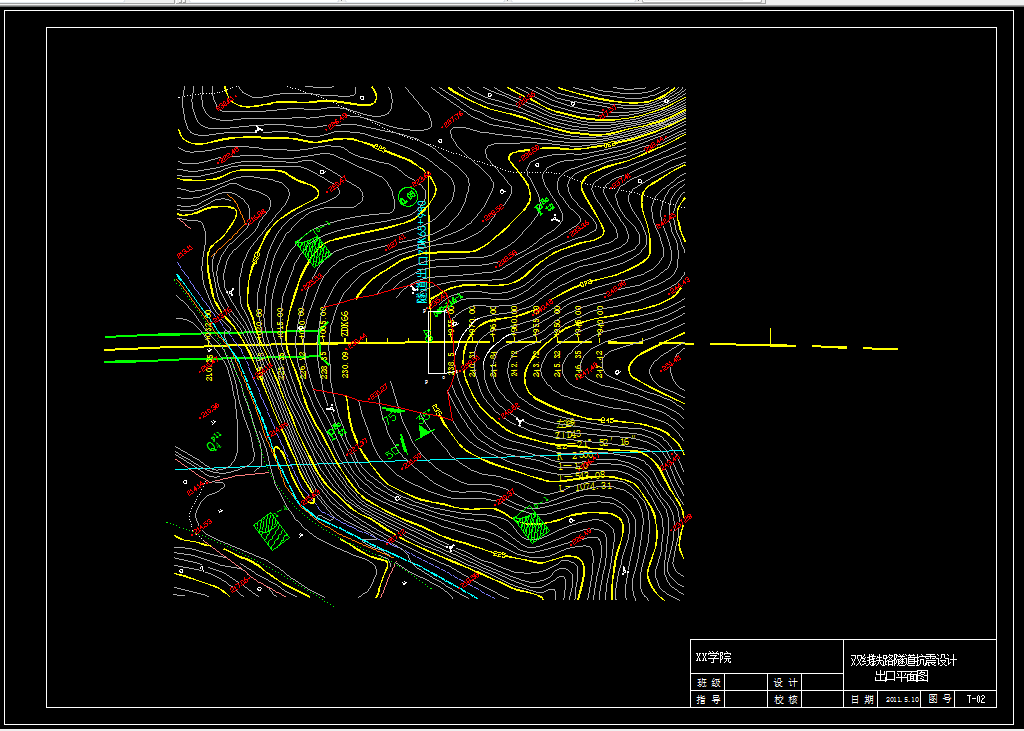Select the green circled symbol near tunnel label
This screenshot has width=1024, height=731.
pos(408,196)
